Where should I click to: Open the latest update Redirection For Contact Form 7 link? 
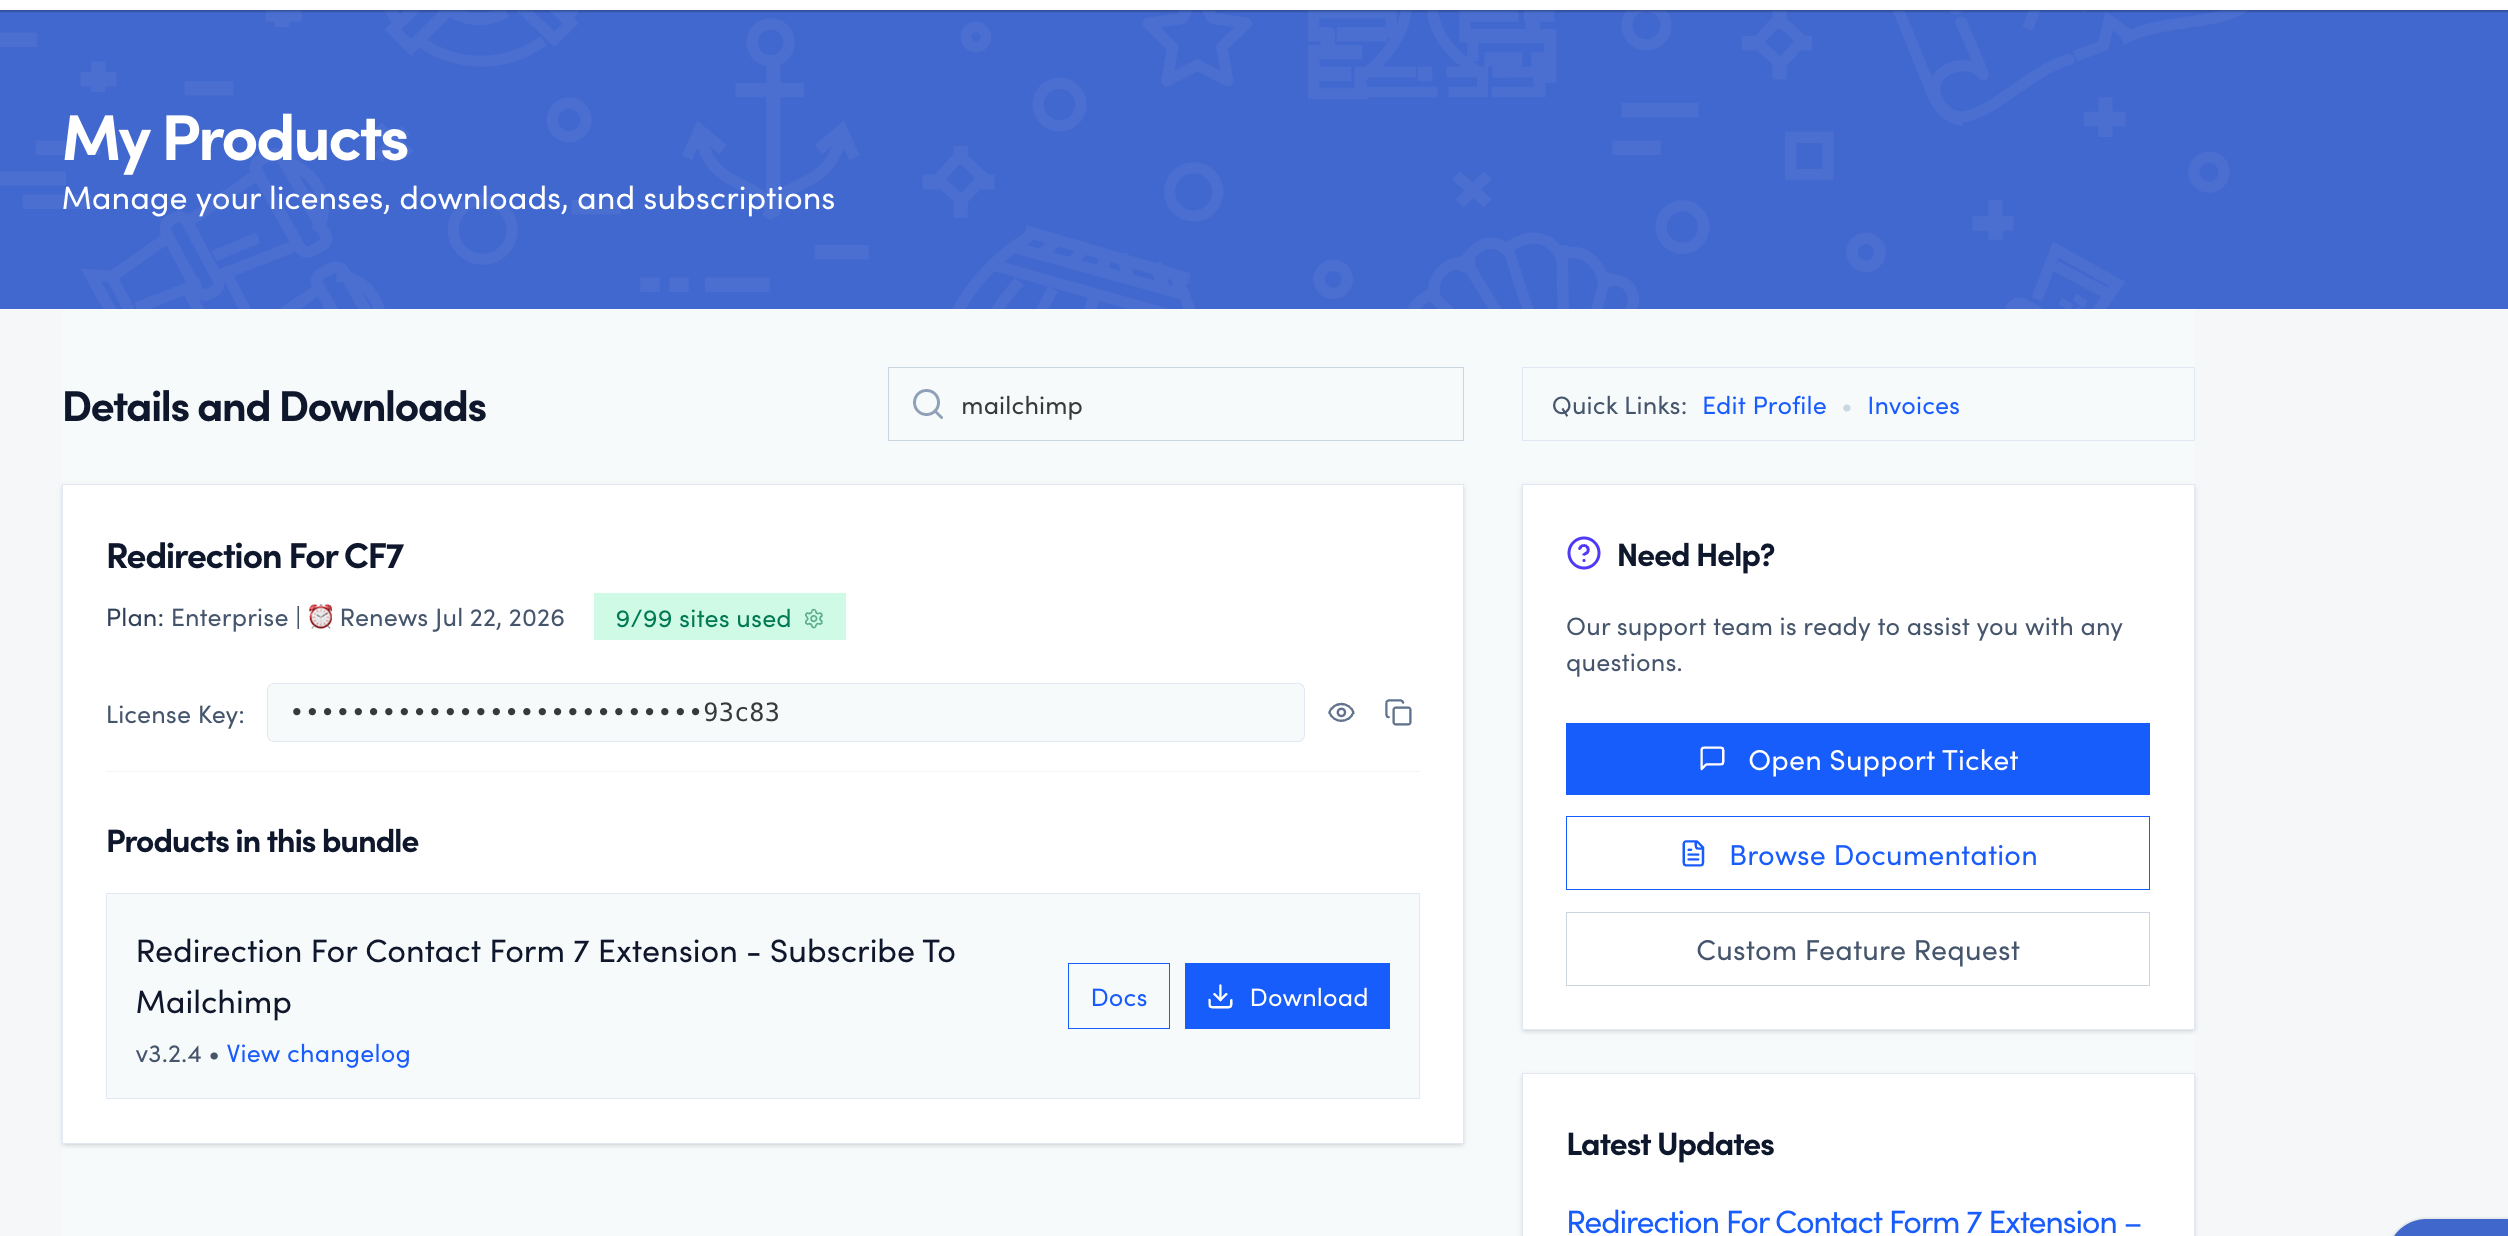pyautogui.click(x=1852, y=1221)
